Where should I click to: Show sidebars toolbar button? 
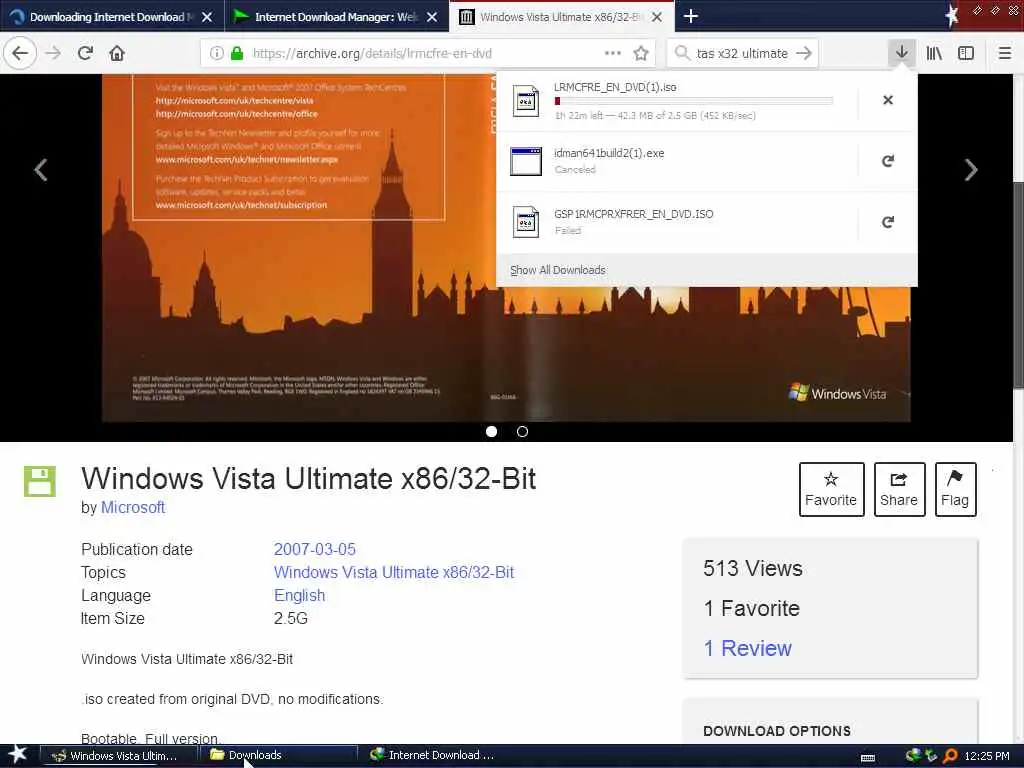966,54
